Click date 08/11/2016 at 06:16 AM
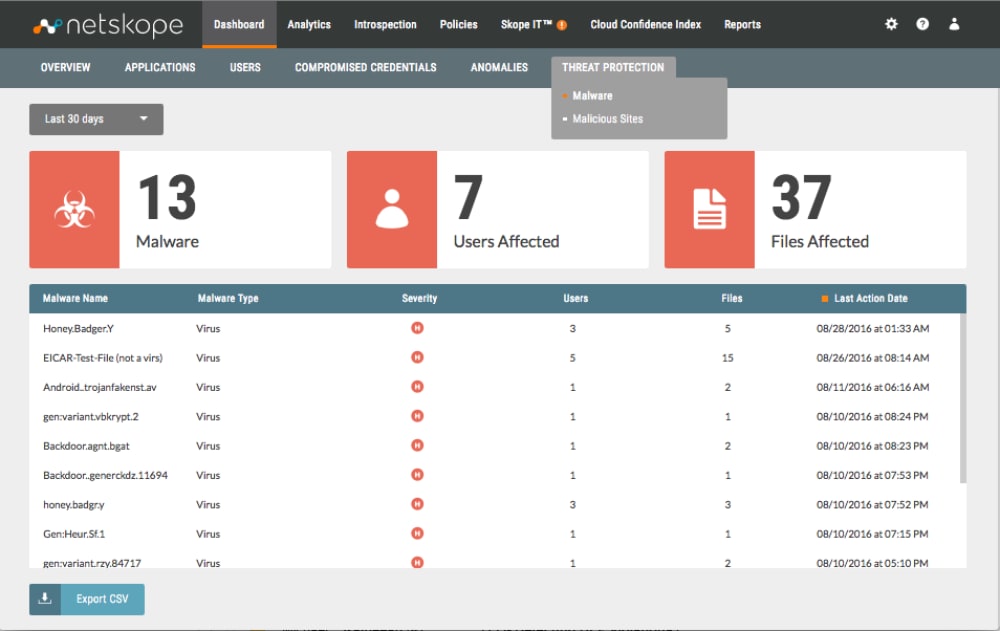1000x631 pixels. 872,387
